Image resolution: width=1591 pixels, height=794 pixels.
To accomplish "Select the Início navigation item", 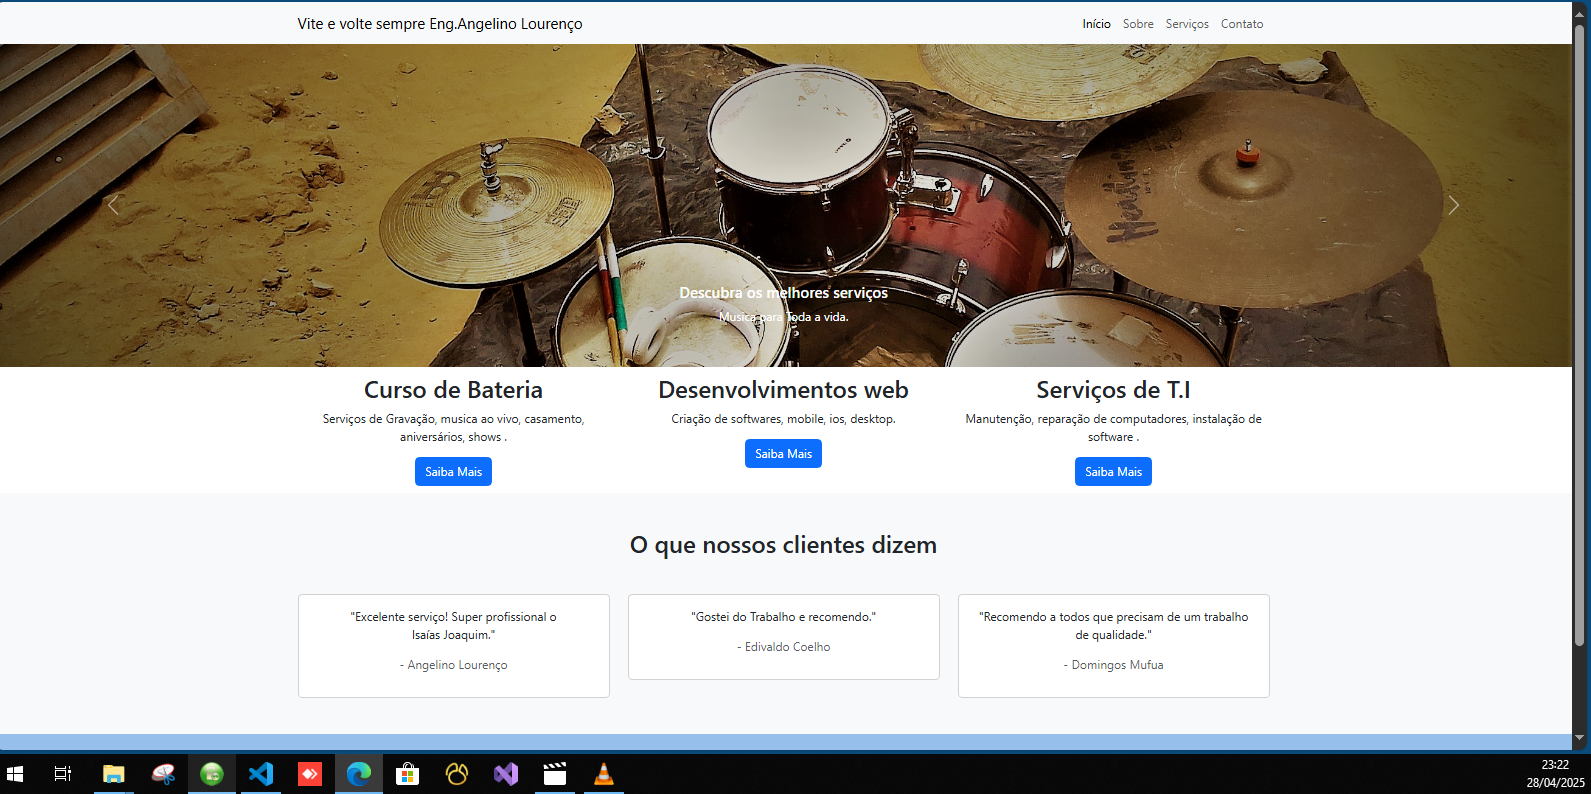I will coord(1096,24).
